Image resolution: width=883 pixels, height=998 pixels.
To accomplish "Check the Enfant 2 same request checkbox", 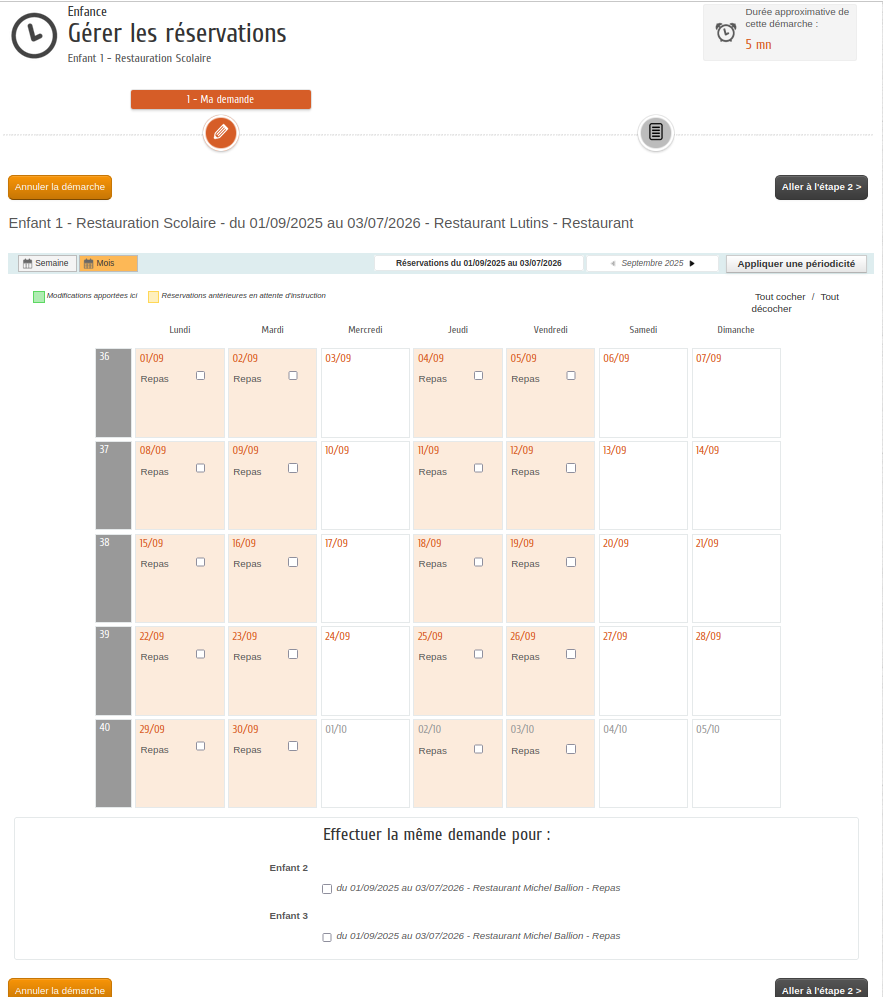I will [x=327, y=889].
